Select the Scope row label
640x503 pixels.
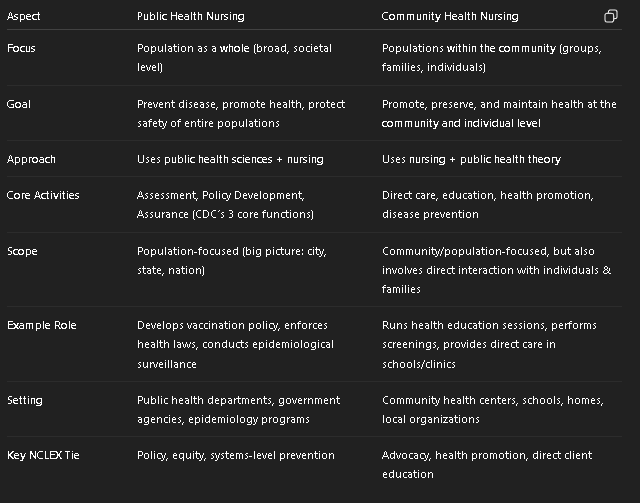pyautogui.click(x=22, y=251)
